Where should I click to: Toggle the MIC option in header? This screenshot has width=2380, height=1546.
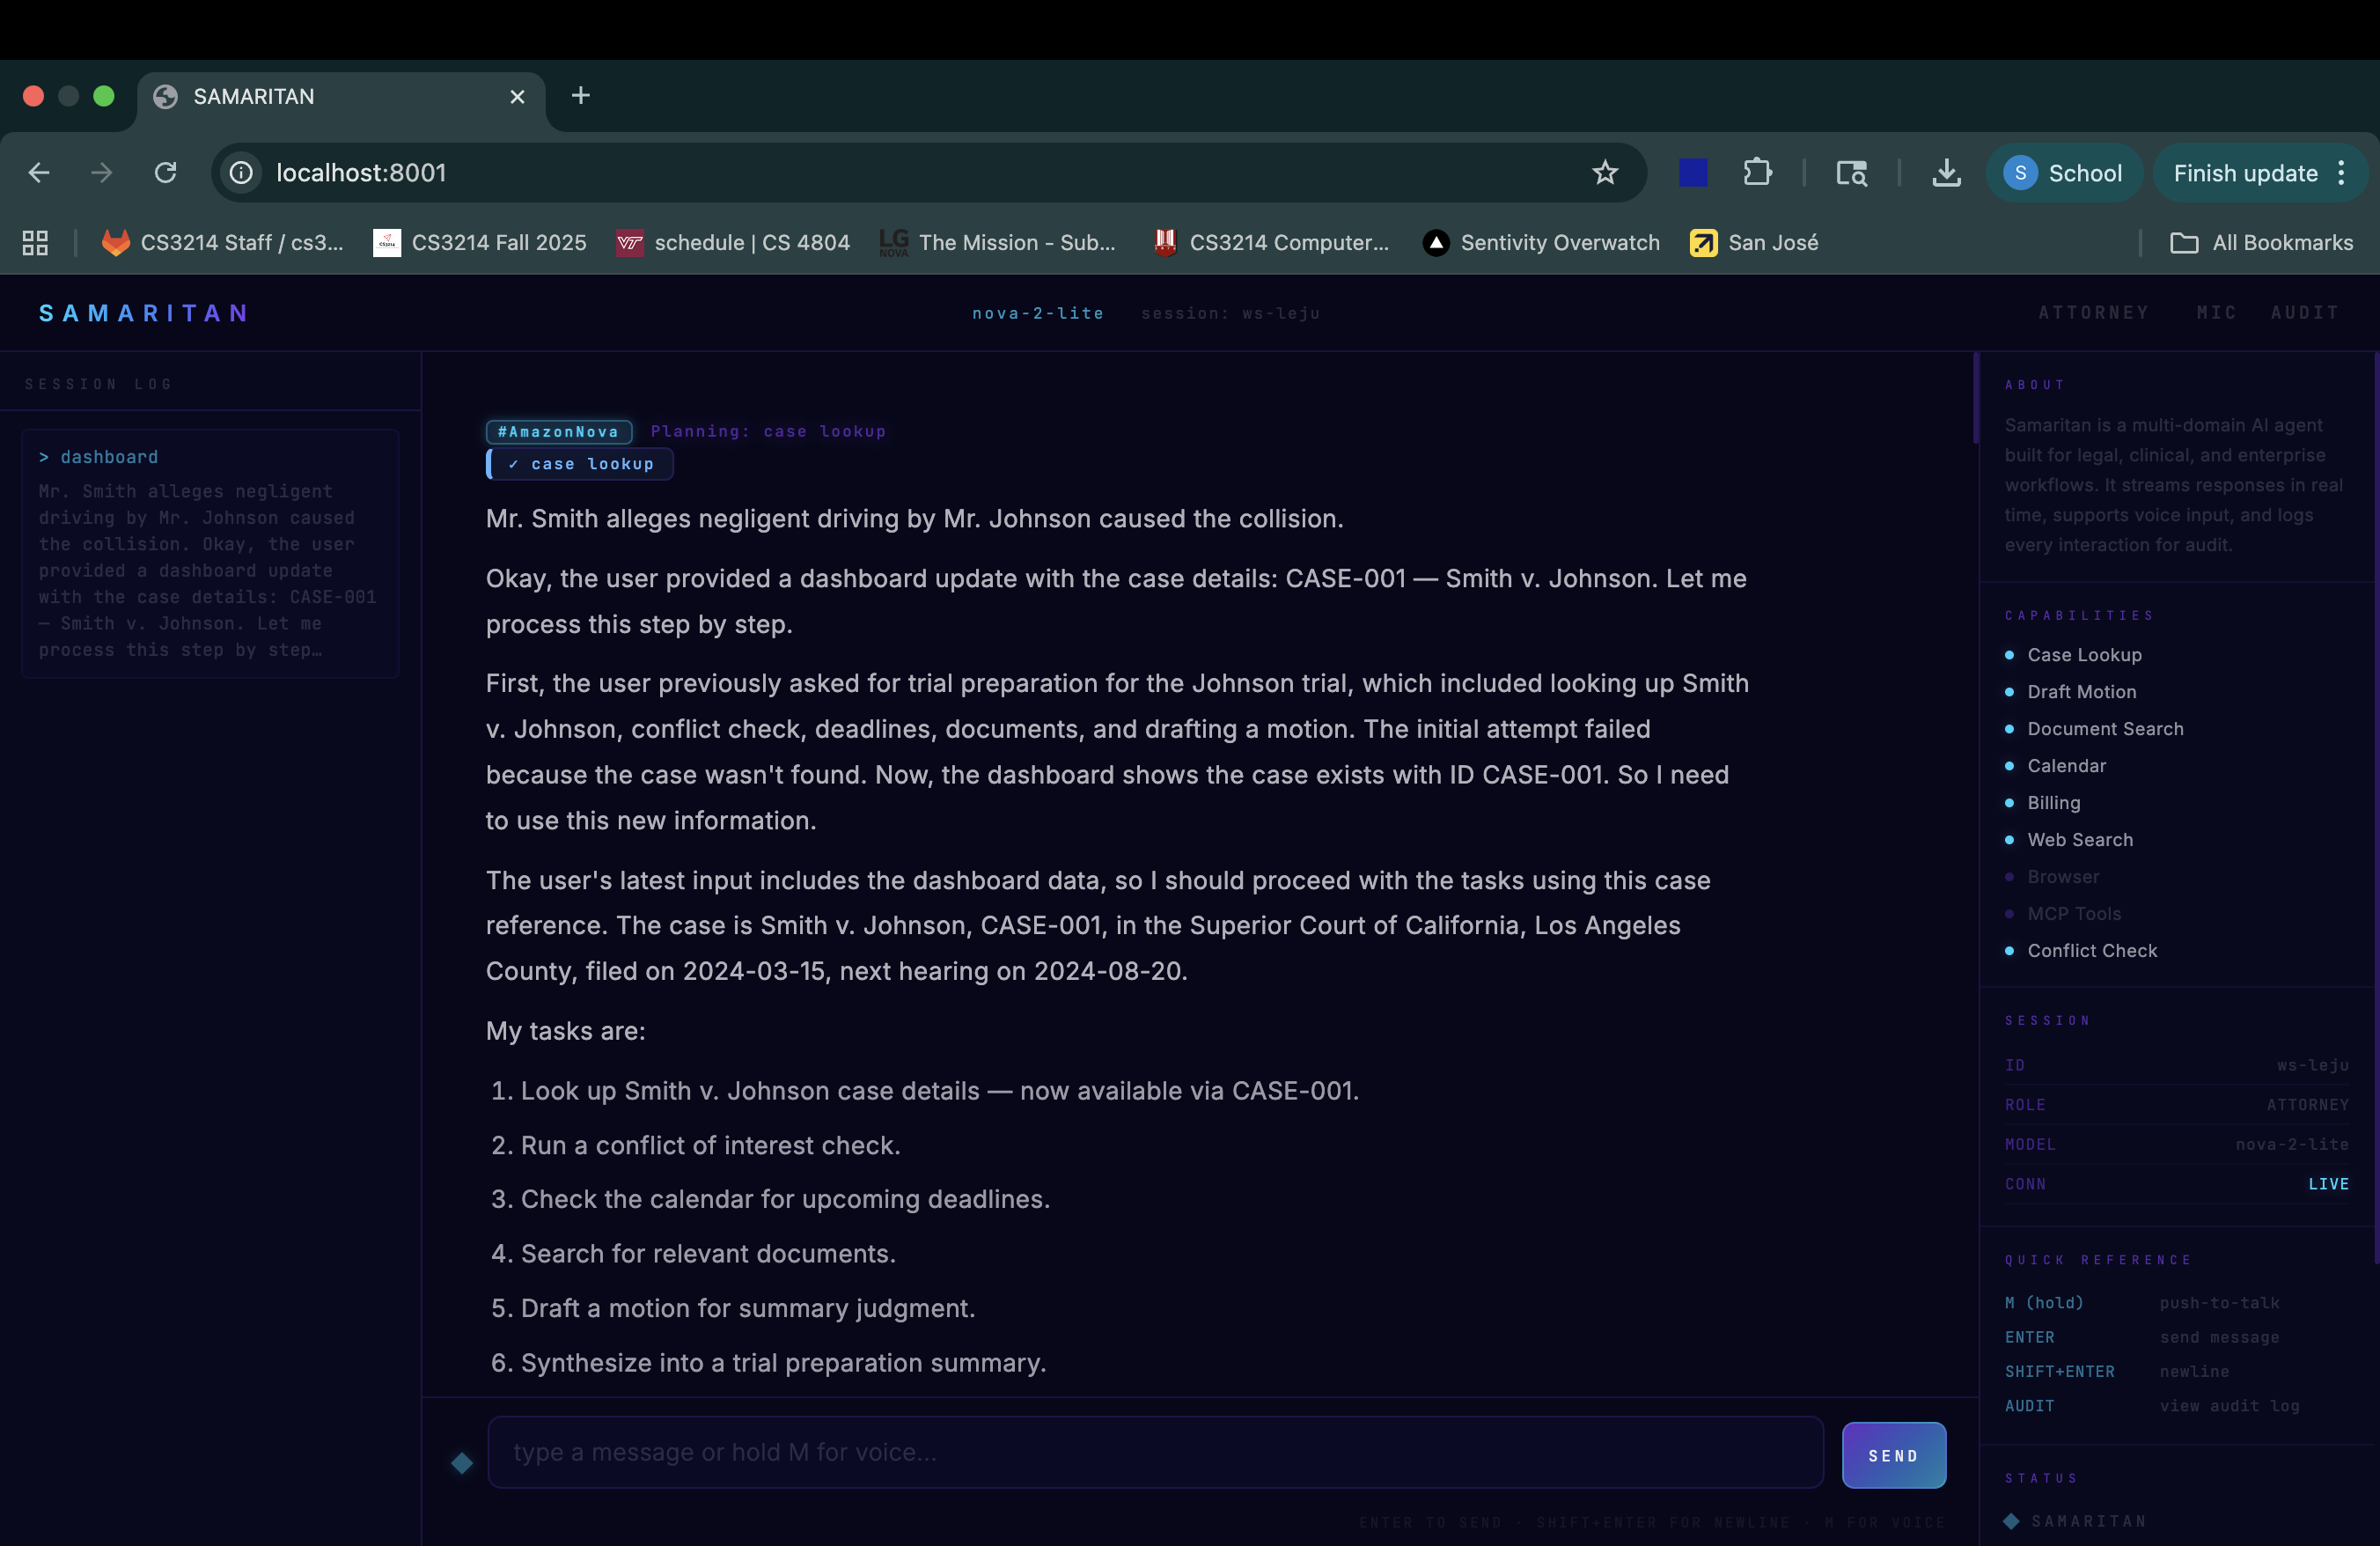pyautogui.click(x=2216, y=313)
